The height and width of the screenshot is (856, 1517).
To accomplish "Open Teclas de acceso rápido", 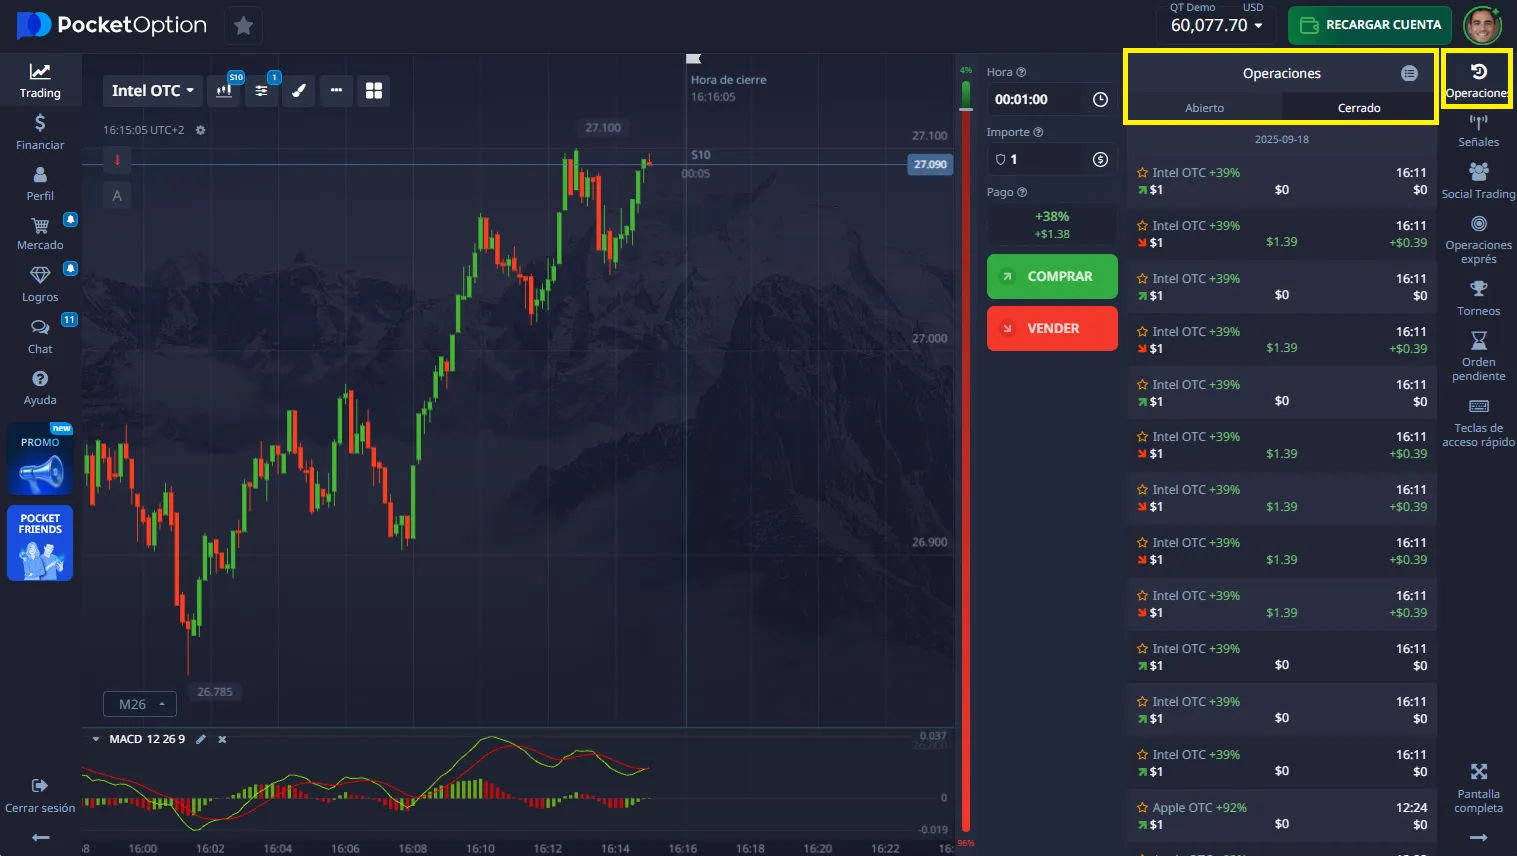I will (x=1478, y=422).
